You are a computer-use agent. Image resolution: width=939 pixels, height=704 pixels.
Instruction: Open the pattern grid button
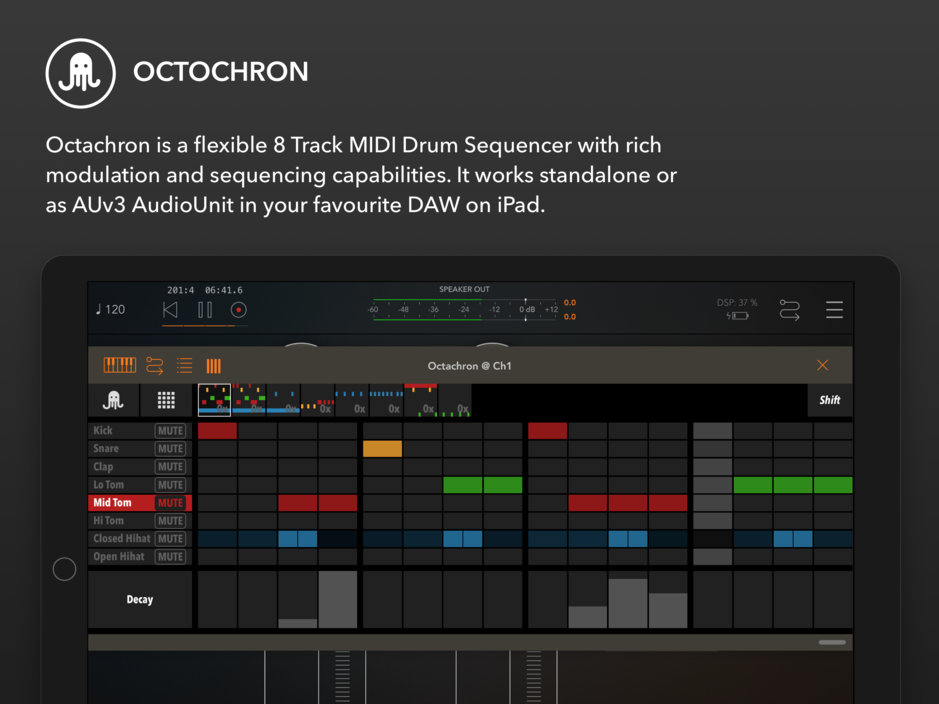(x=166, y=400)
